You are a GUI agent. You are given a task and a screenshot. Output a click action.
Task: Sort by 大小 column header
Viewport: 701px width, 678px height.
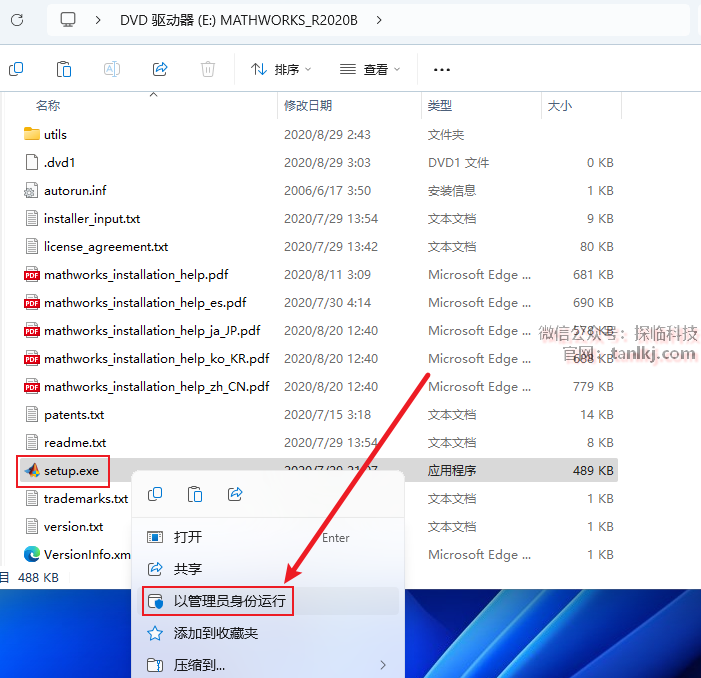(x=560, y=105)
